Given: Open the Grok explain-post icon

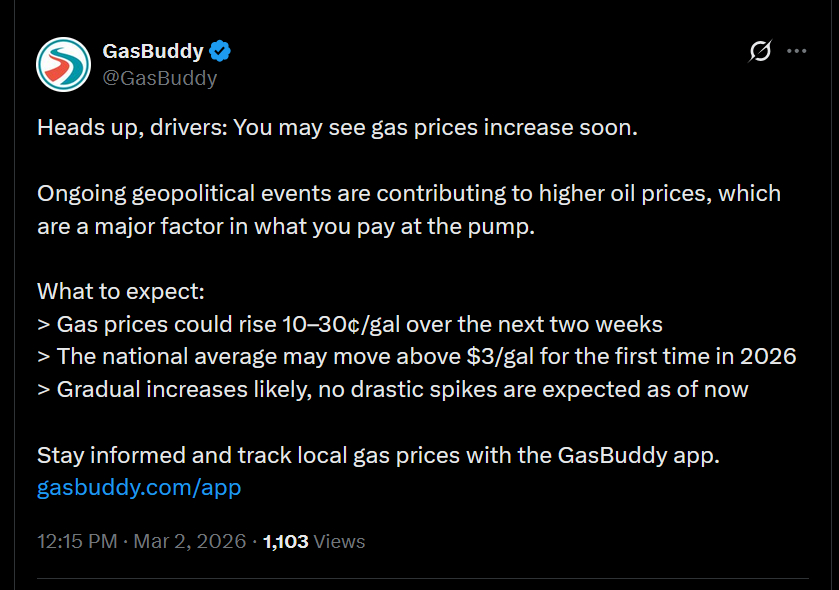Looking at the screenshot, I should coord(760,51).
